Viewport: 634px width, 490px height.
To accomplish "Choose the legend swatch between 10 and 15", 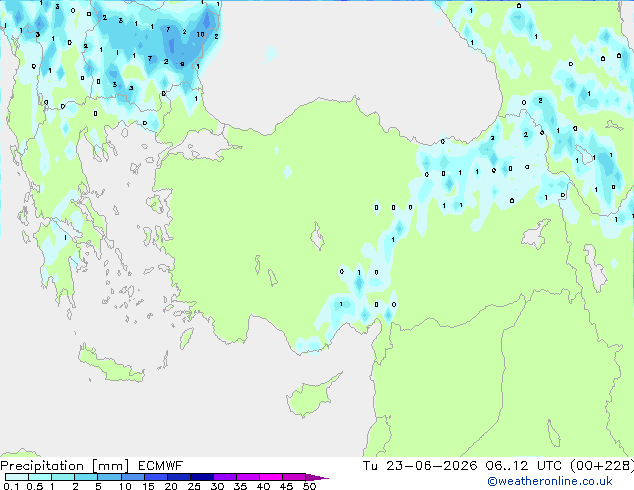I will tap(133, 477).
